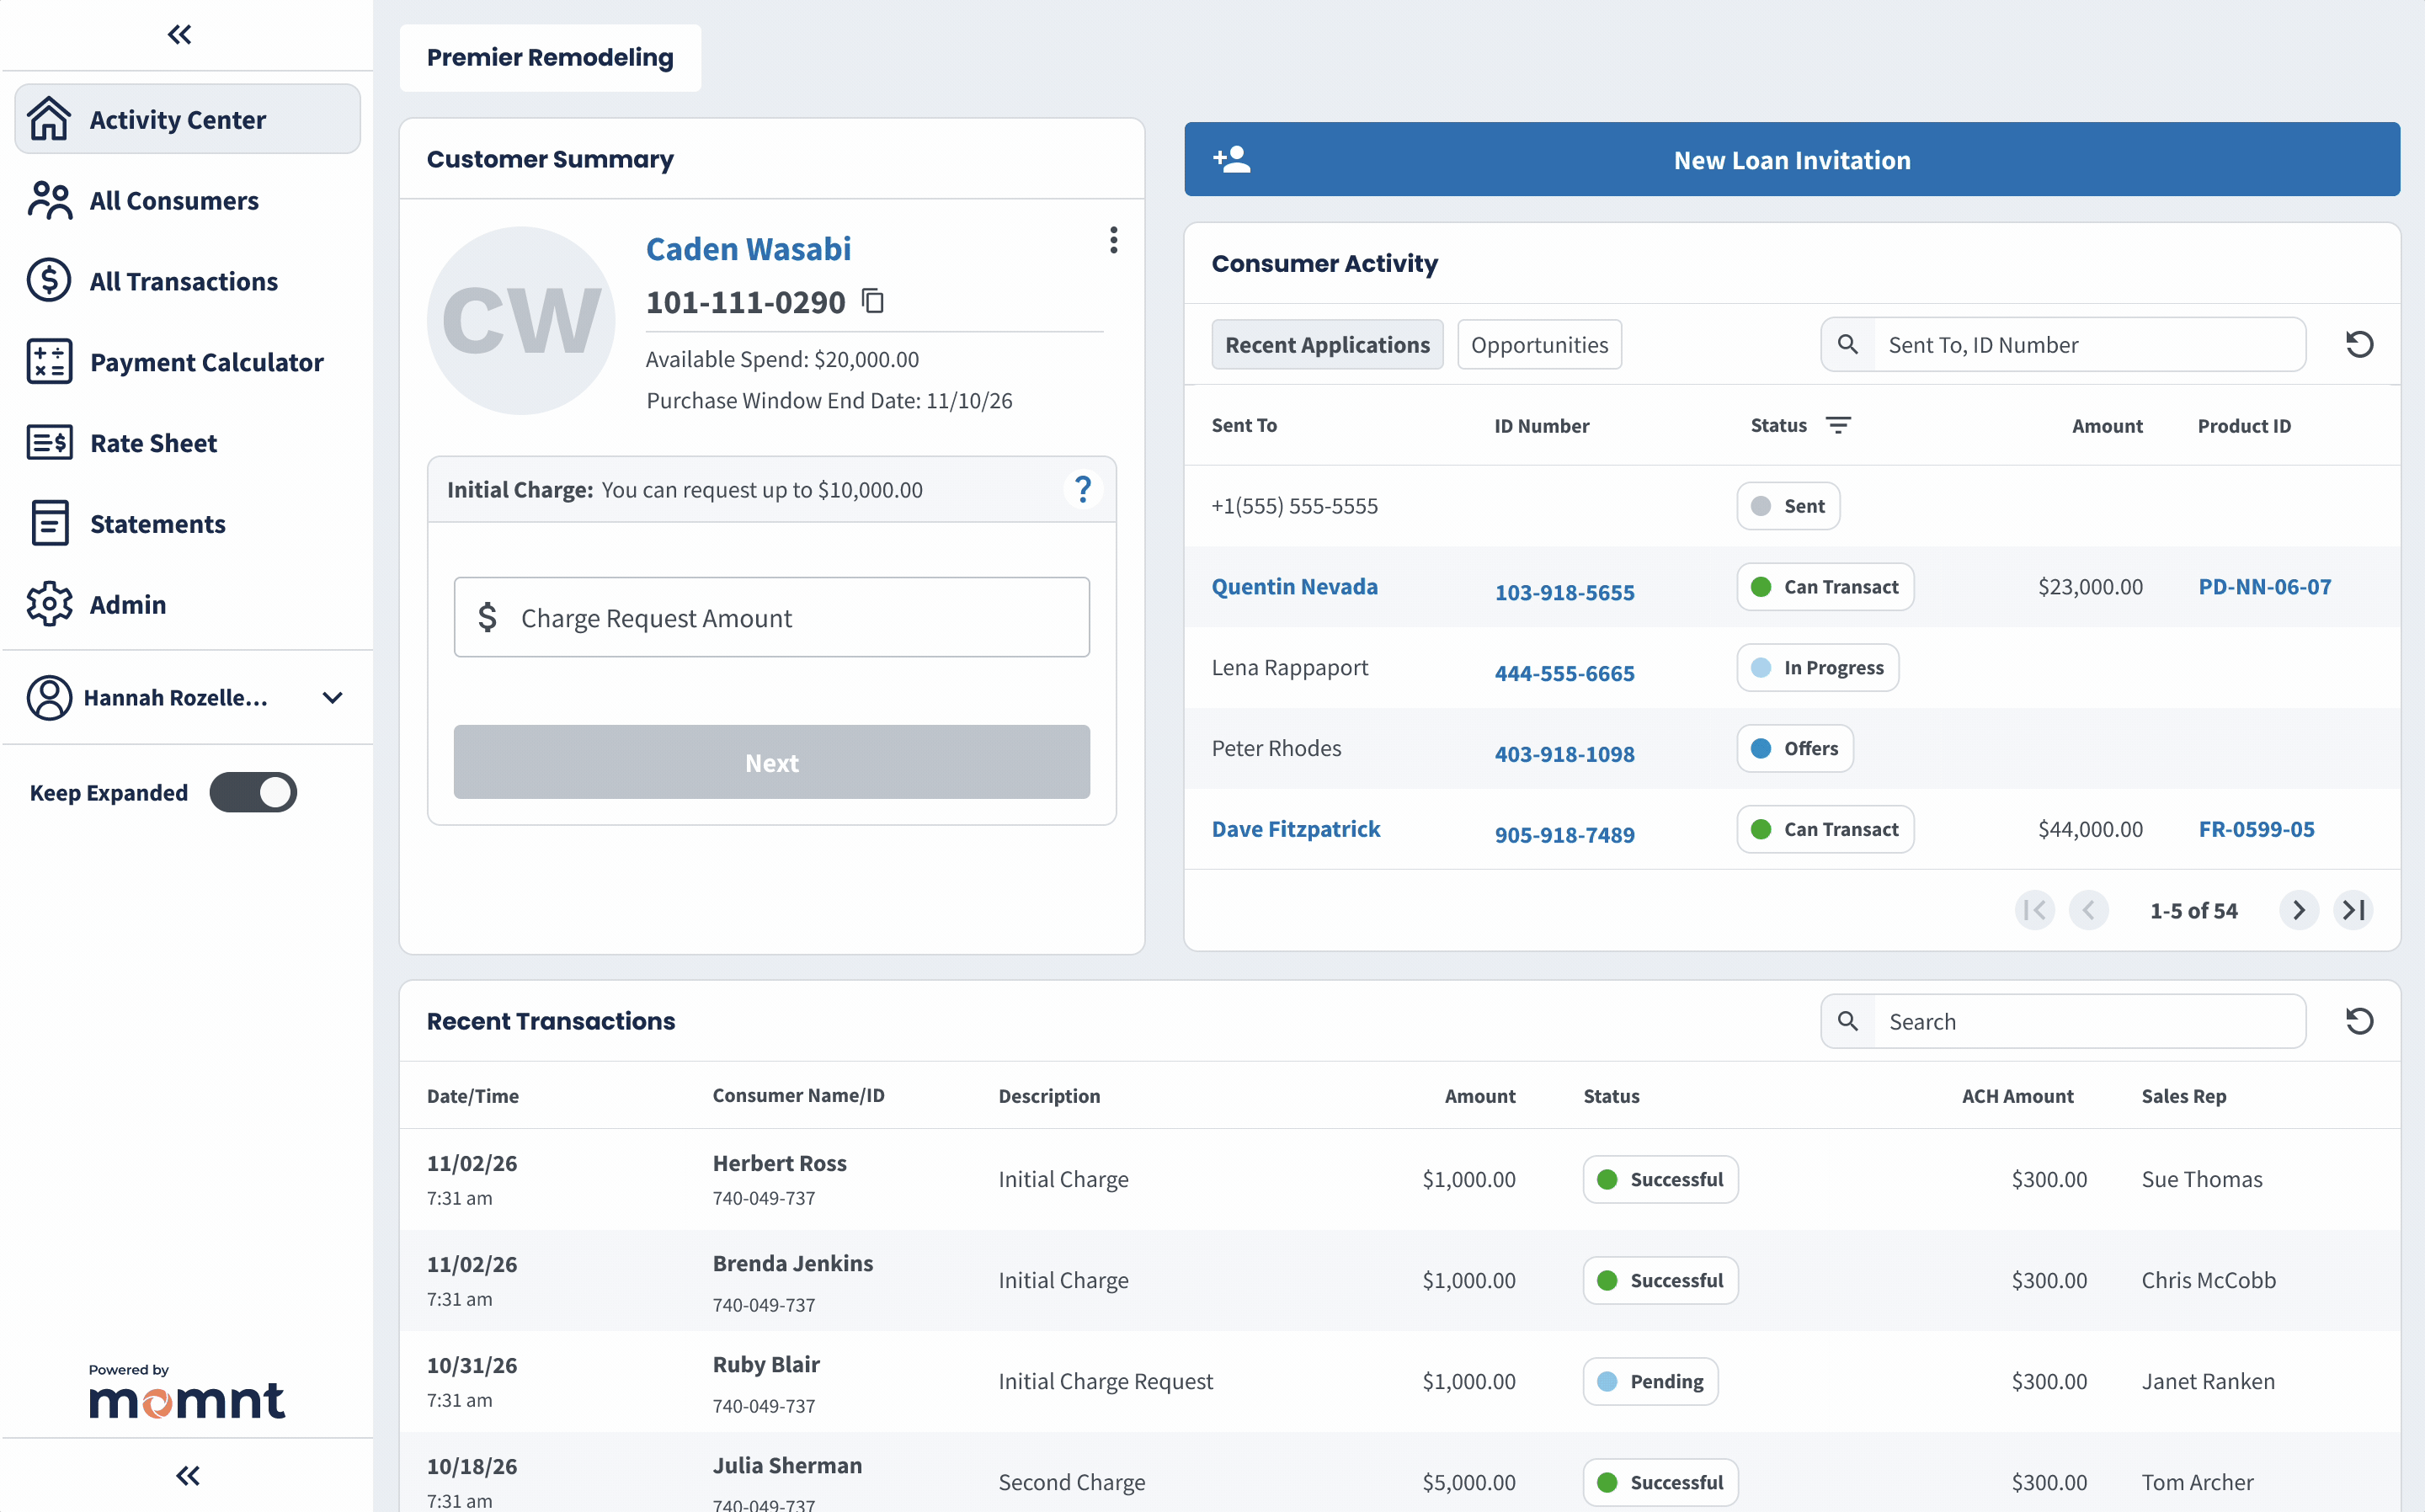Start a New Loan Invitation
Image resolution: width=2425 pixels, height=1512 pixels.
click(1790, 159)
